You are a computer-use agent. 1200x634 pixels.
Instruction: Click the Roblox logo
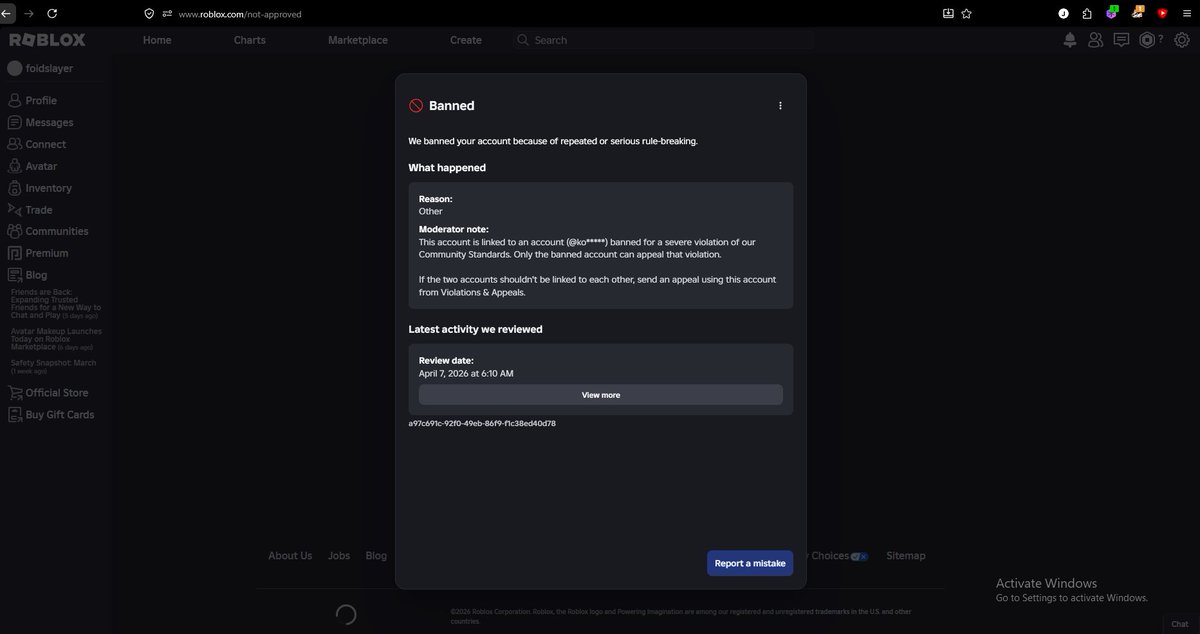[47, 40]
